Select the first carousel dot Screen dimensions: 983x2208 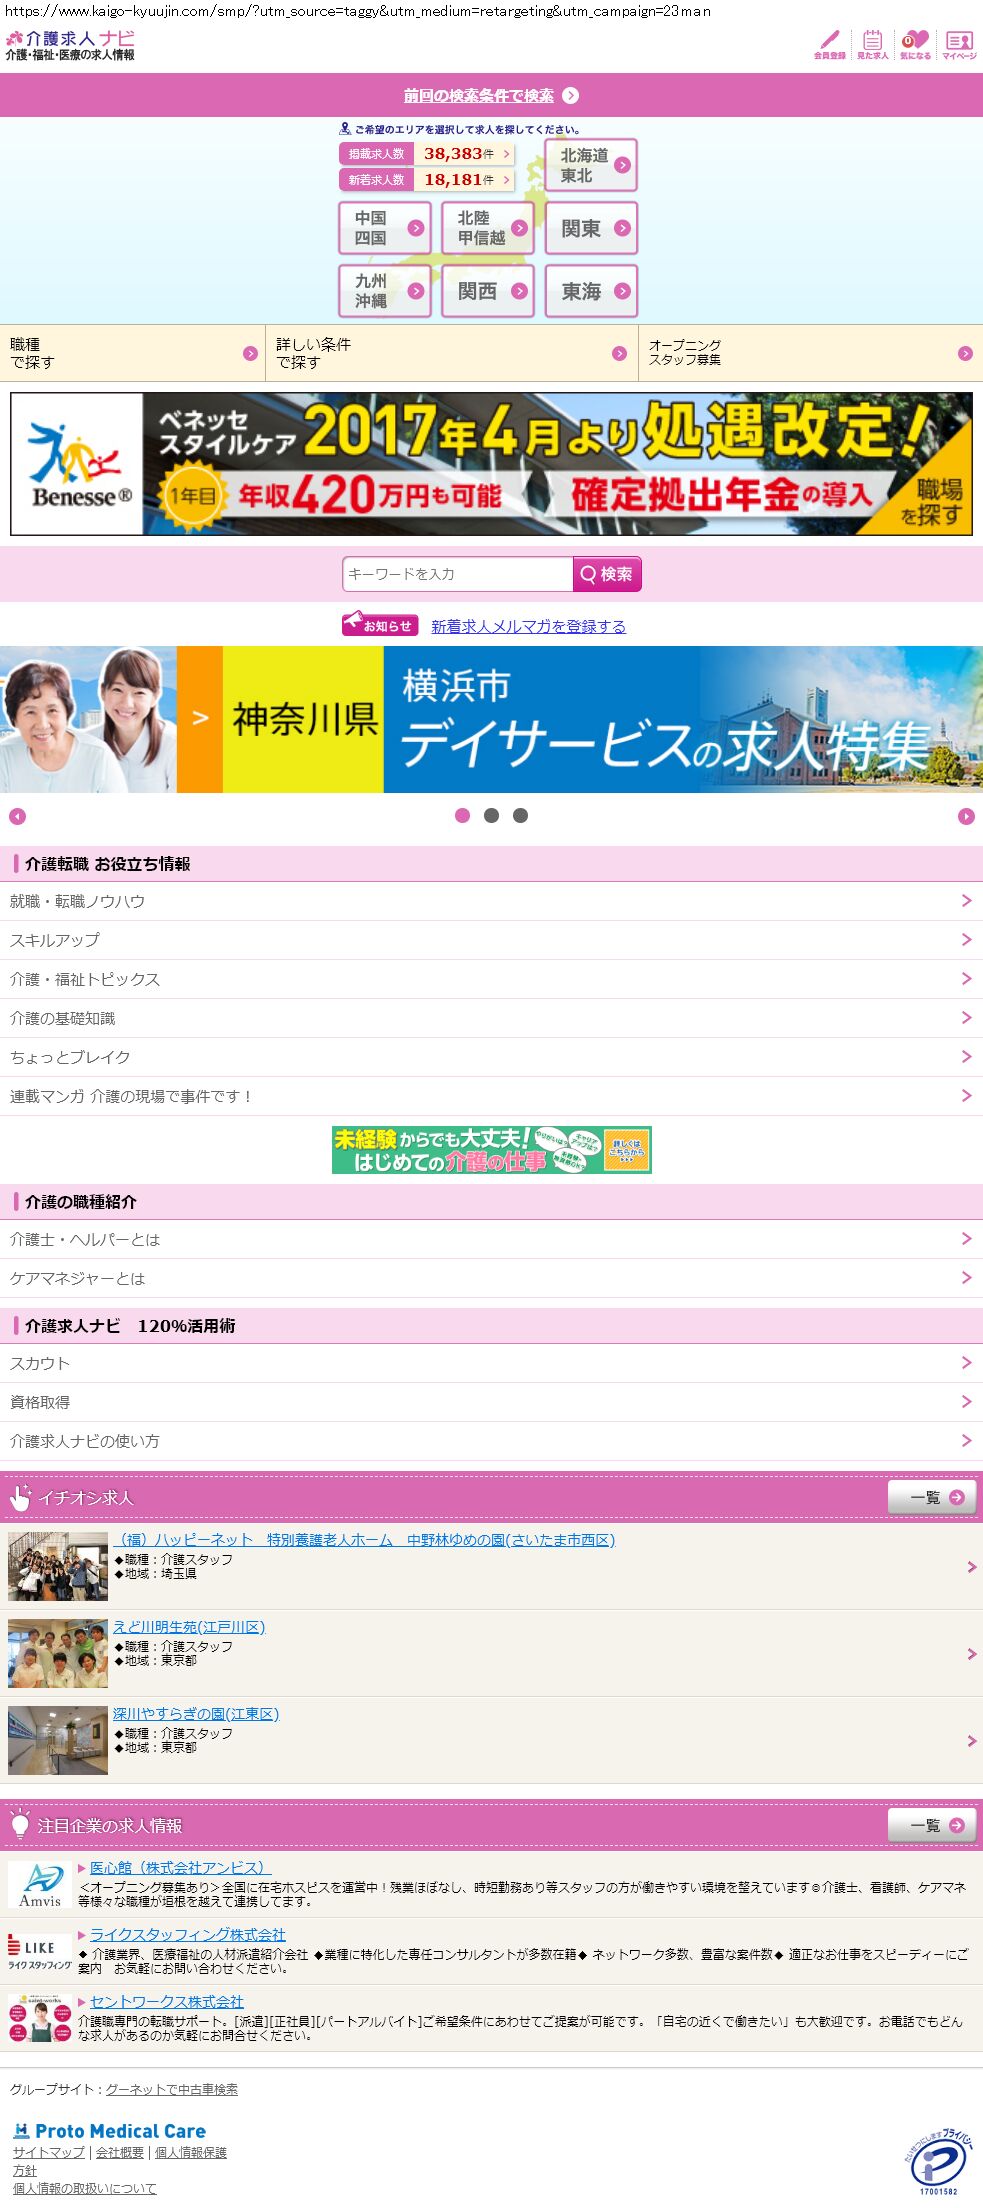462,816
